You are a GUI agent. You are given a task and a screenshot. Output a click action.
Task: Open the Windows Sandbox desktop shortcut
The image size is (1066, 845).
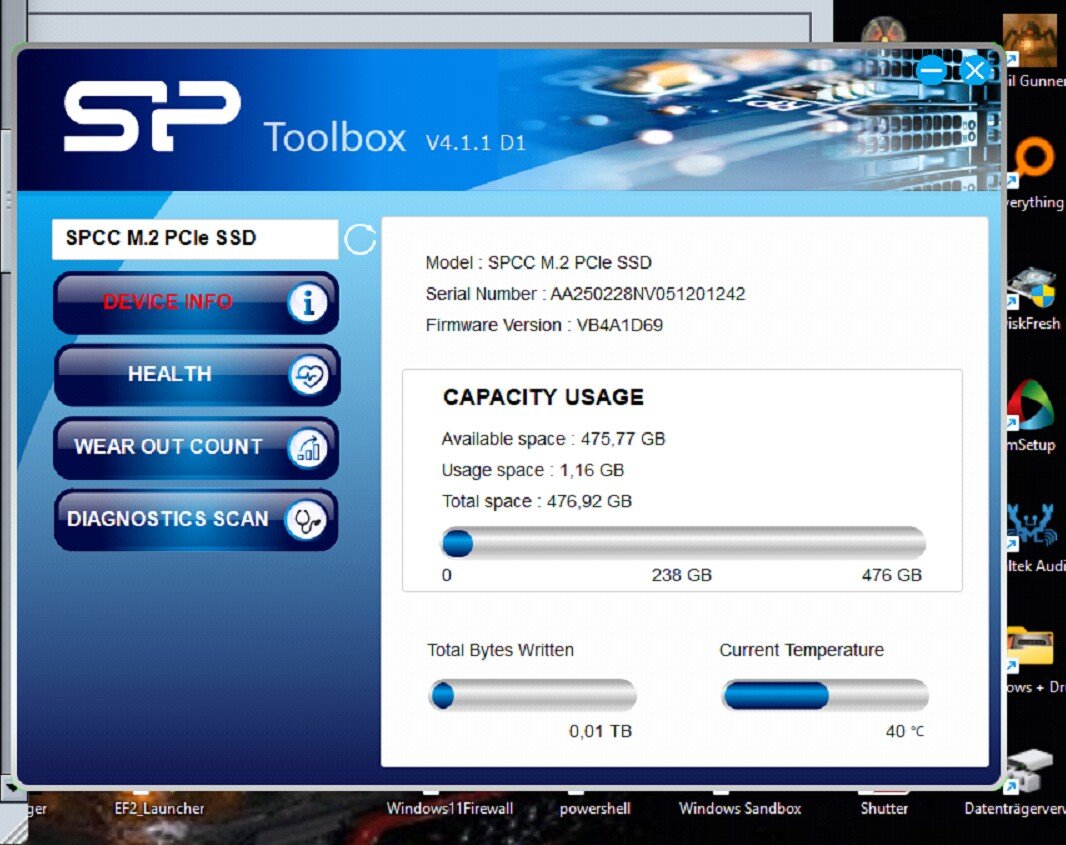pyautogui.click(x=740, y=808)
